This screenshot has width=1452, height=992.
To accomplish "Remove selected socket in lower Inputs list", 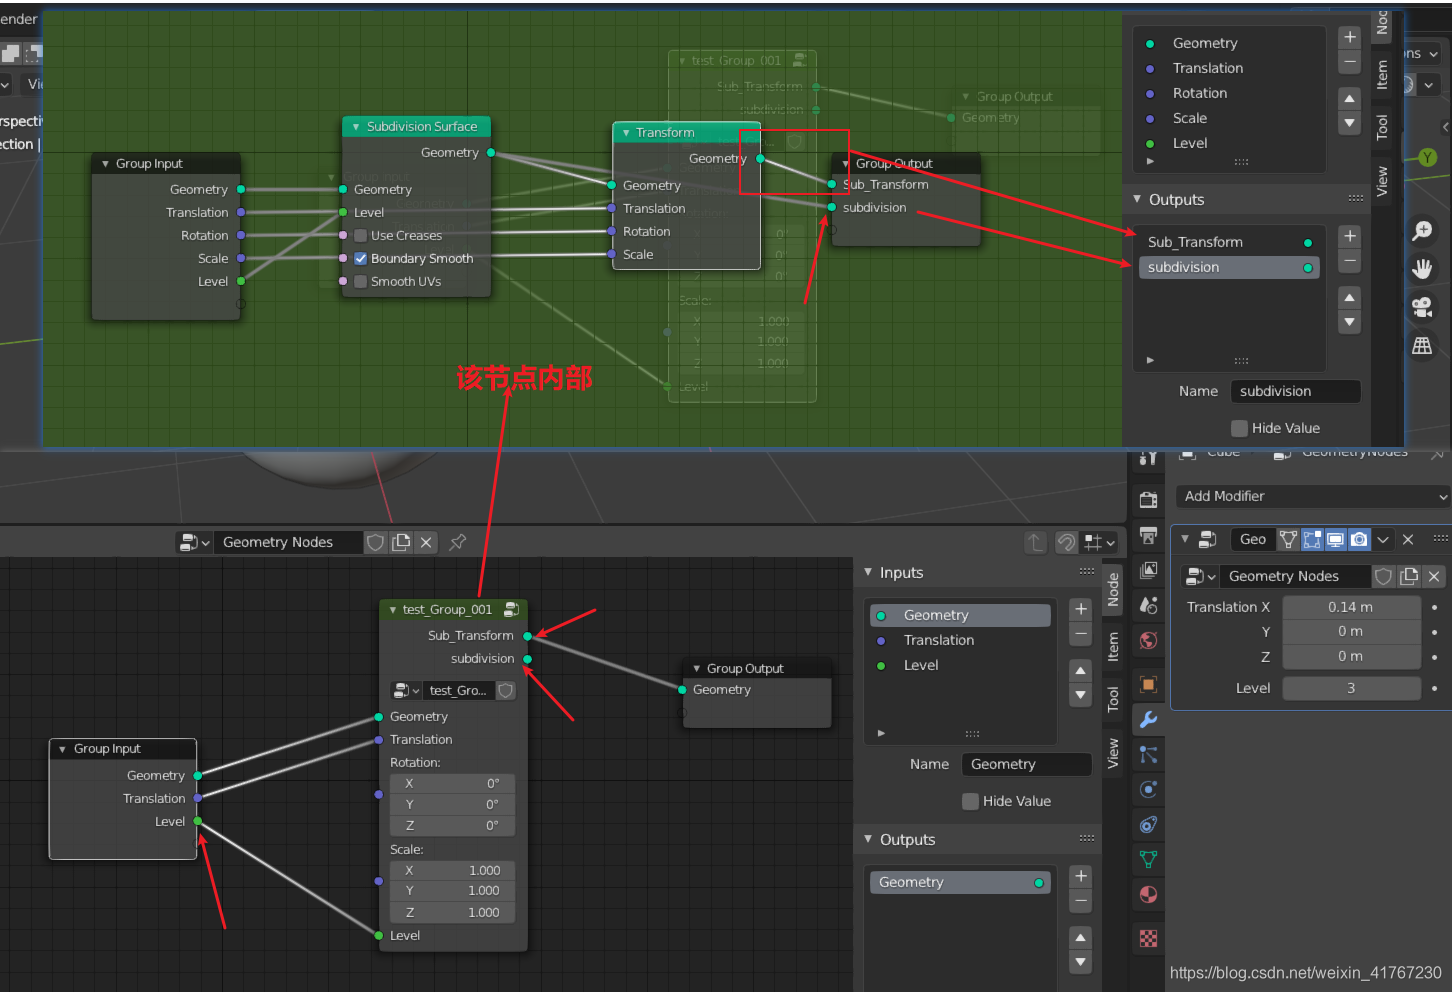I will (1081, 634).
